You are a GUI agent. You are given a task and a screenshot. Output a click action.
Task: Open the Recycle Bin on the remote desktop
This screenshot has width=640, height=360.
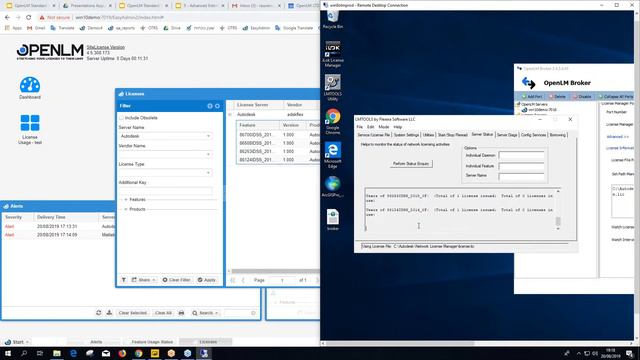333,20
